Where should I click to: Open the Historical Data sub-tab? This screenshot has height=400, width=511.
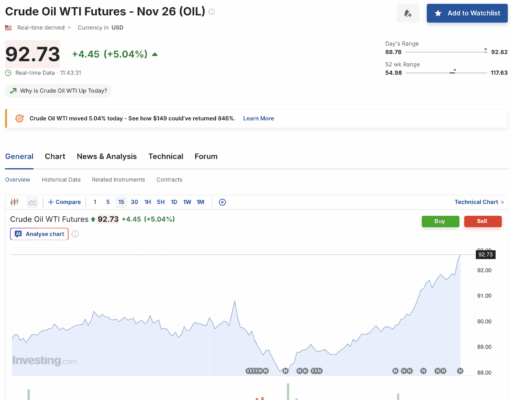click(61, 180)
